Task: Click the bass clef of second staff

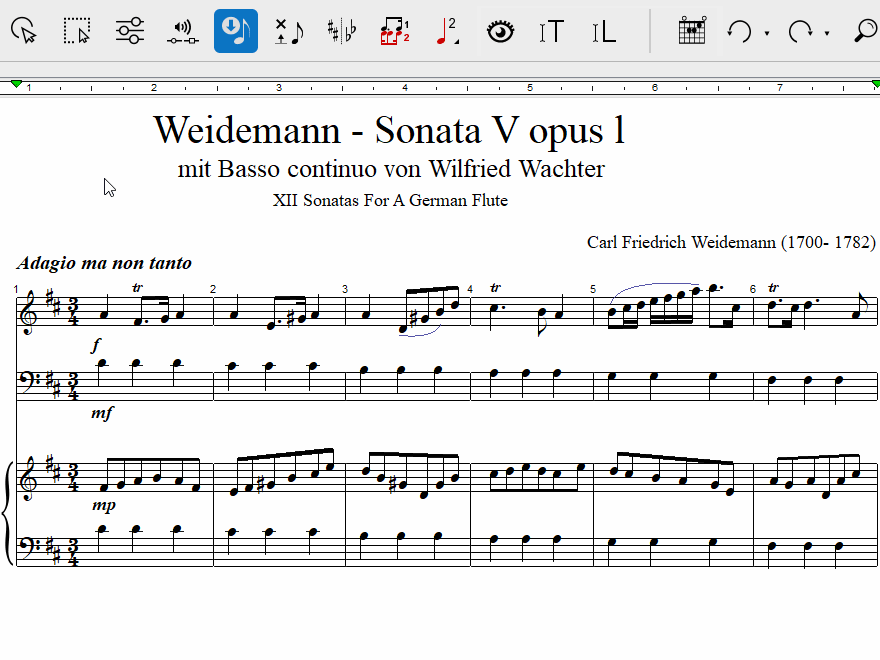Action: (28, 381)
